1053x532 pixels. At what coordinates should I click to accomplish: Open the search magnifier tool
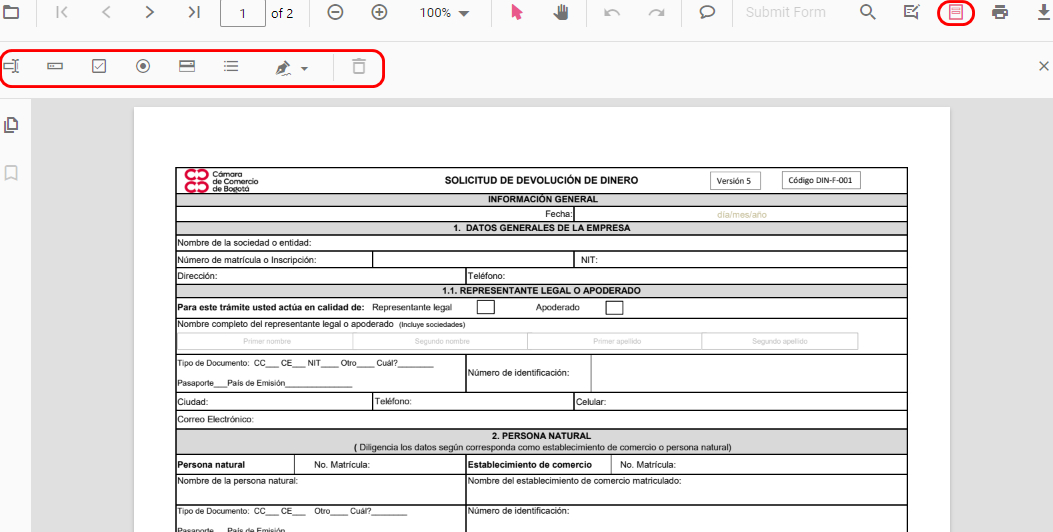pyautogui.click(x=868, y=12)
